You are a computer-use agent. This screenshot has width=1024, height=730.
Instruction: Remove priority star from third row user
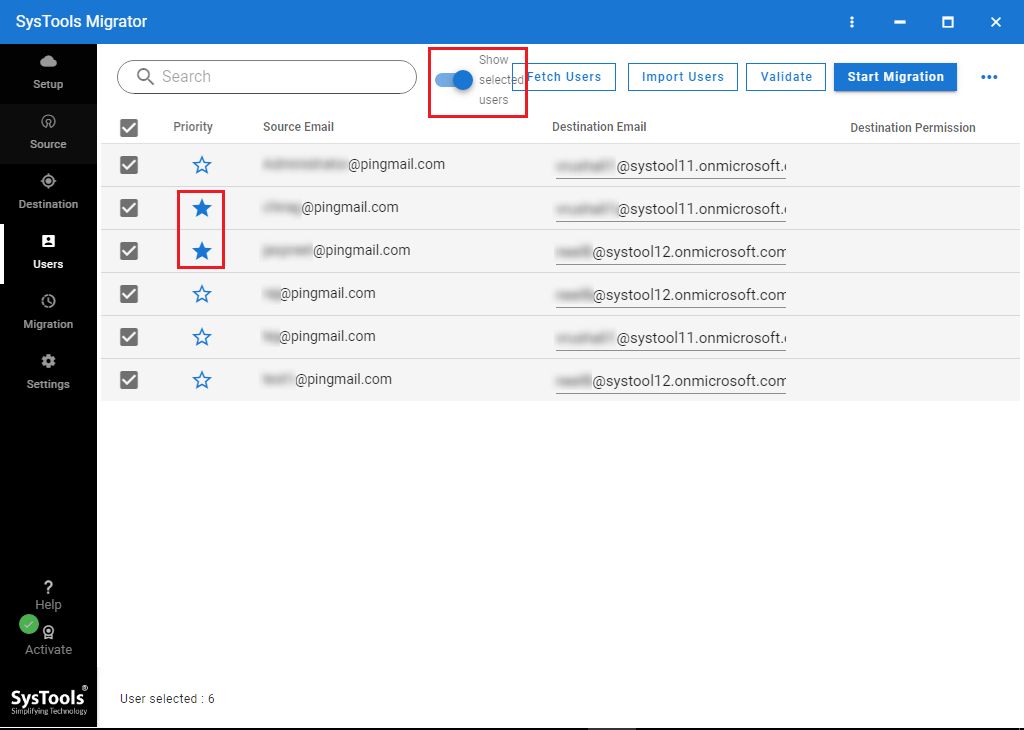202,251
